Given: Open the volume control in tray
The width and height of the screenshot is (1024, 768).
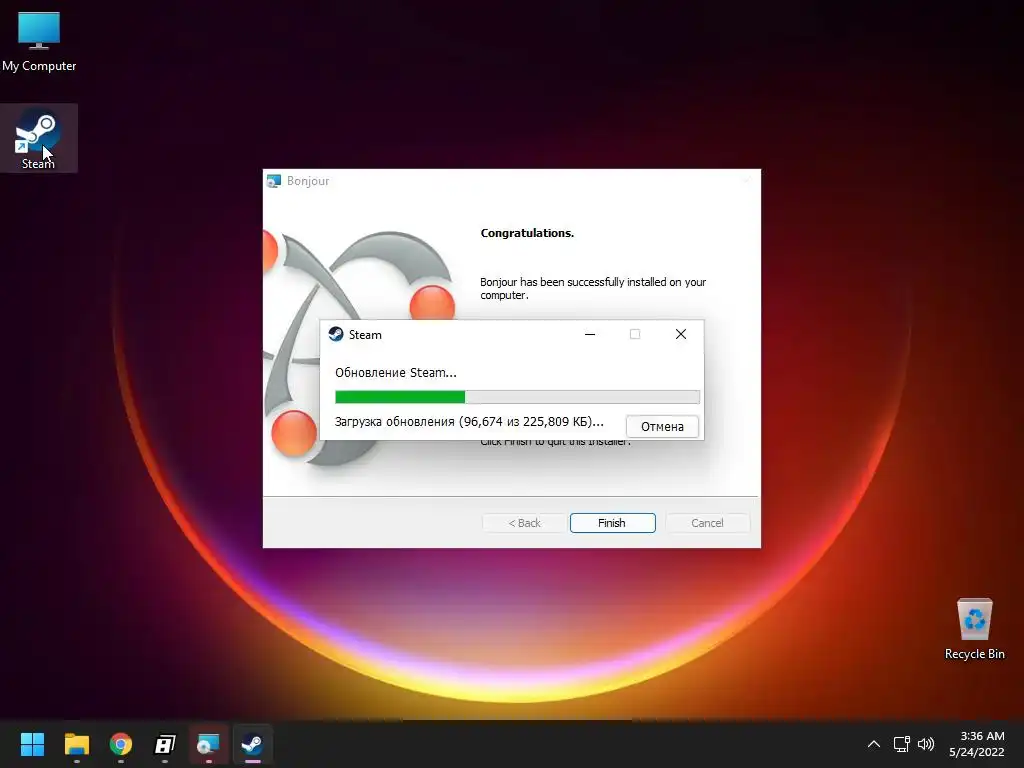Looking at the screenshot, I should click(x=925, y=744).
